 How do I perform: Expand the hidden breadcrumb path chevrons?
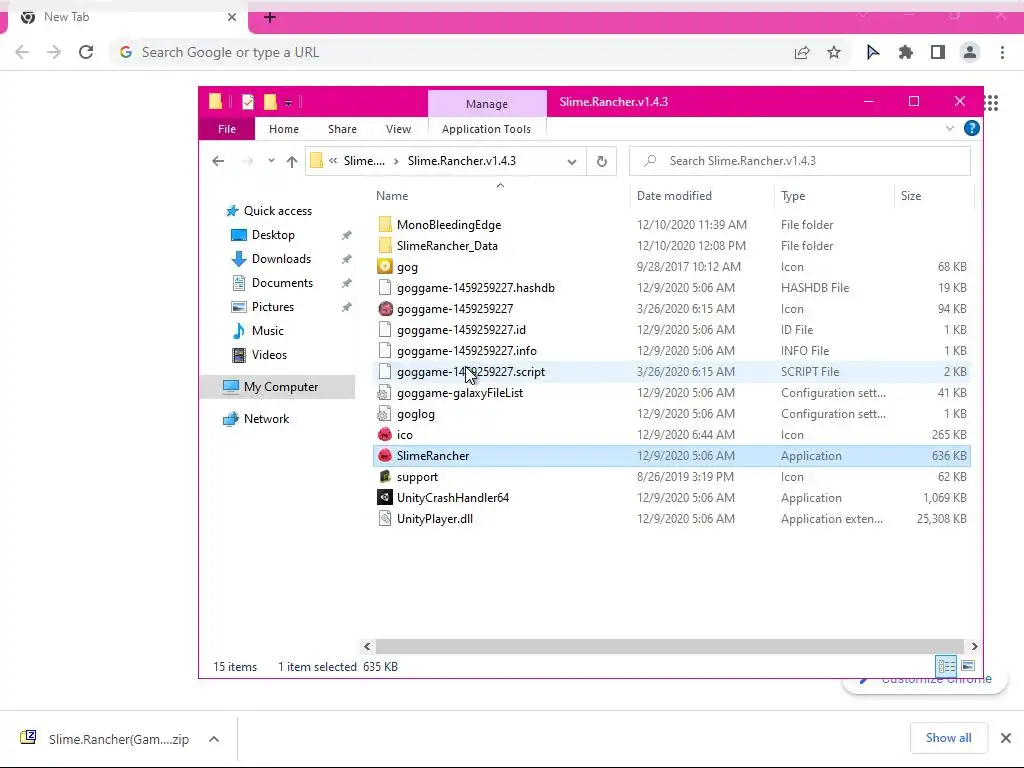[x=333, y=161]
